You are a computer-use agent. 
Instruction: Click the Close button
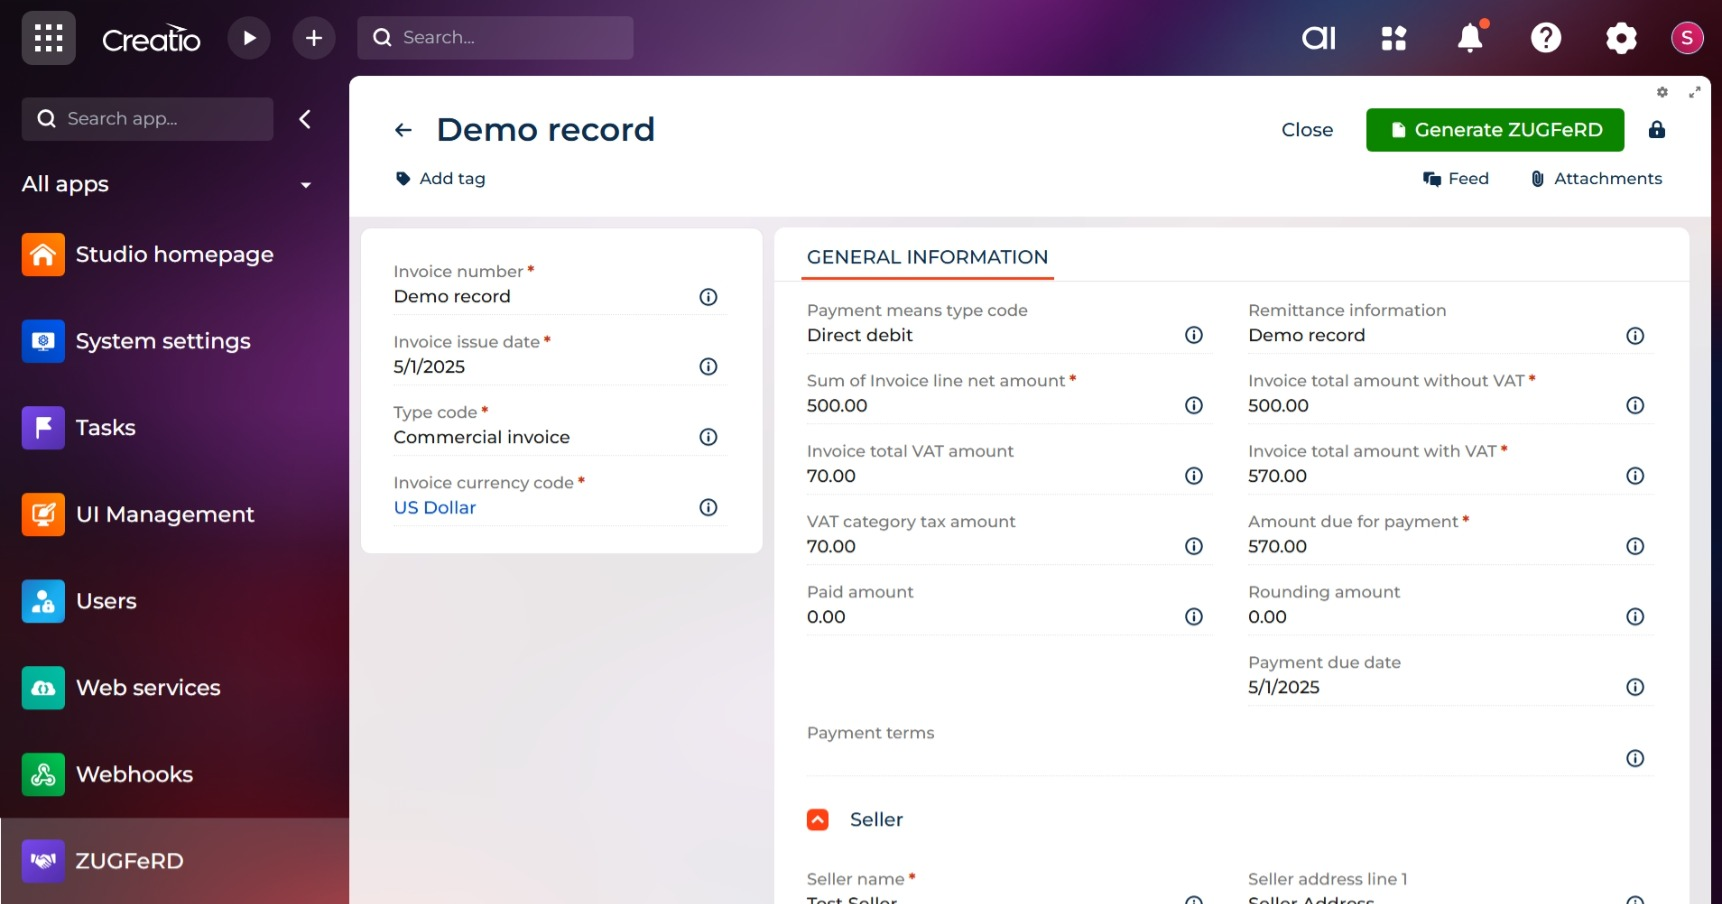point(1307,130)
